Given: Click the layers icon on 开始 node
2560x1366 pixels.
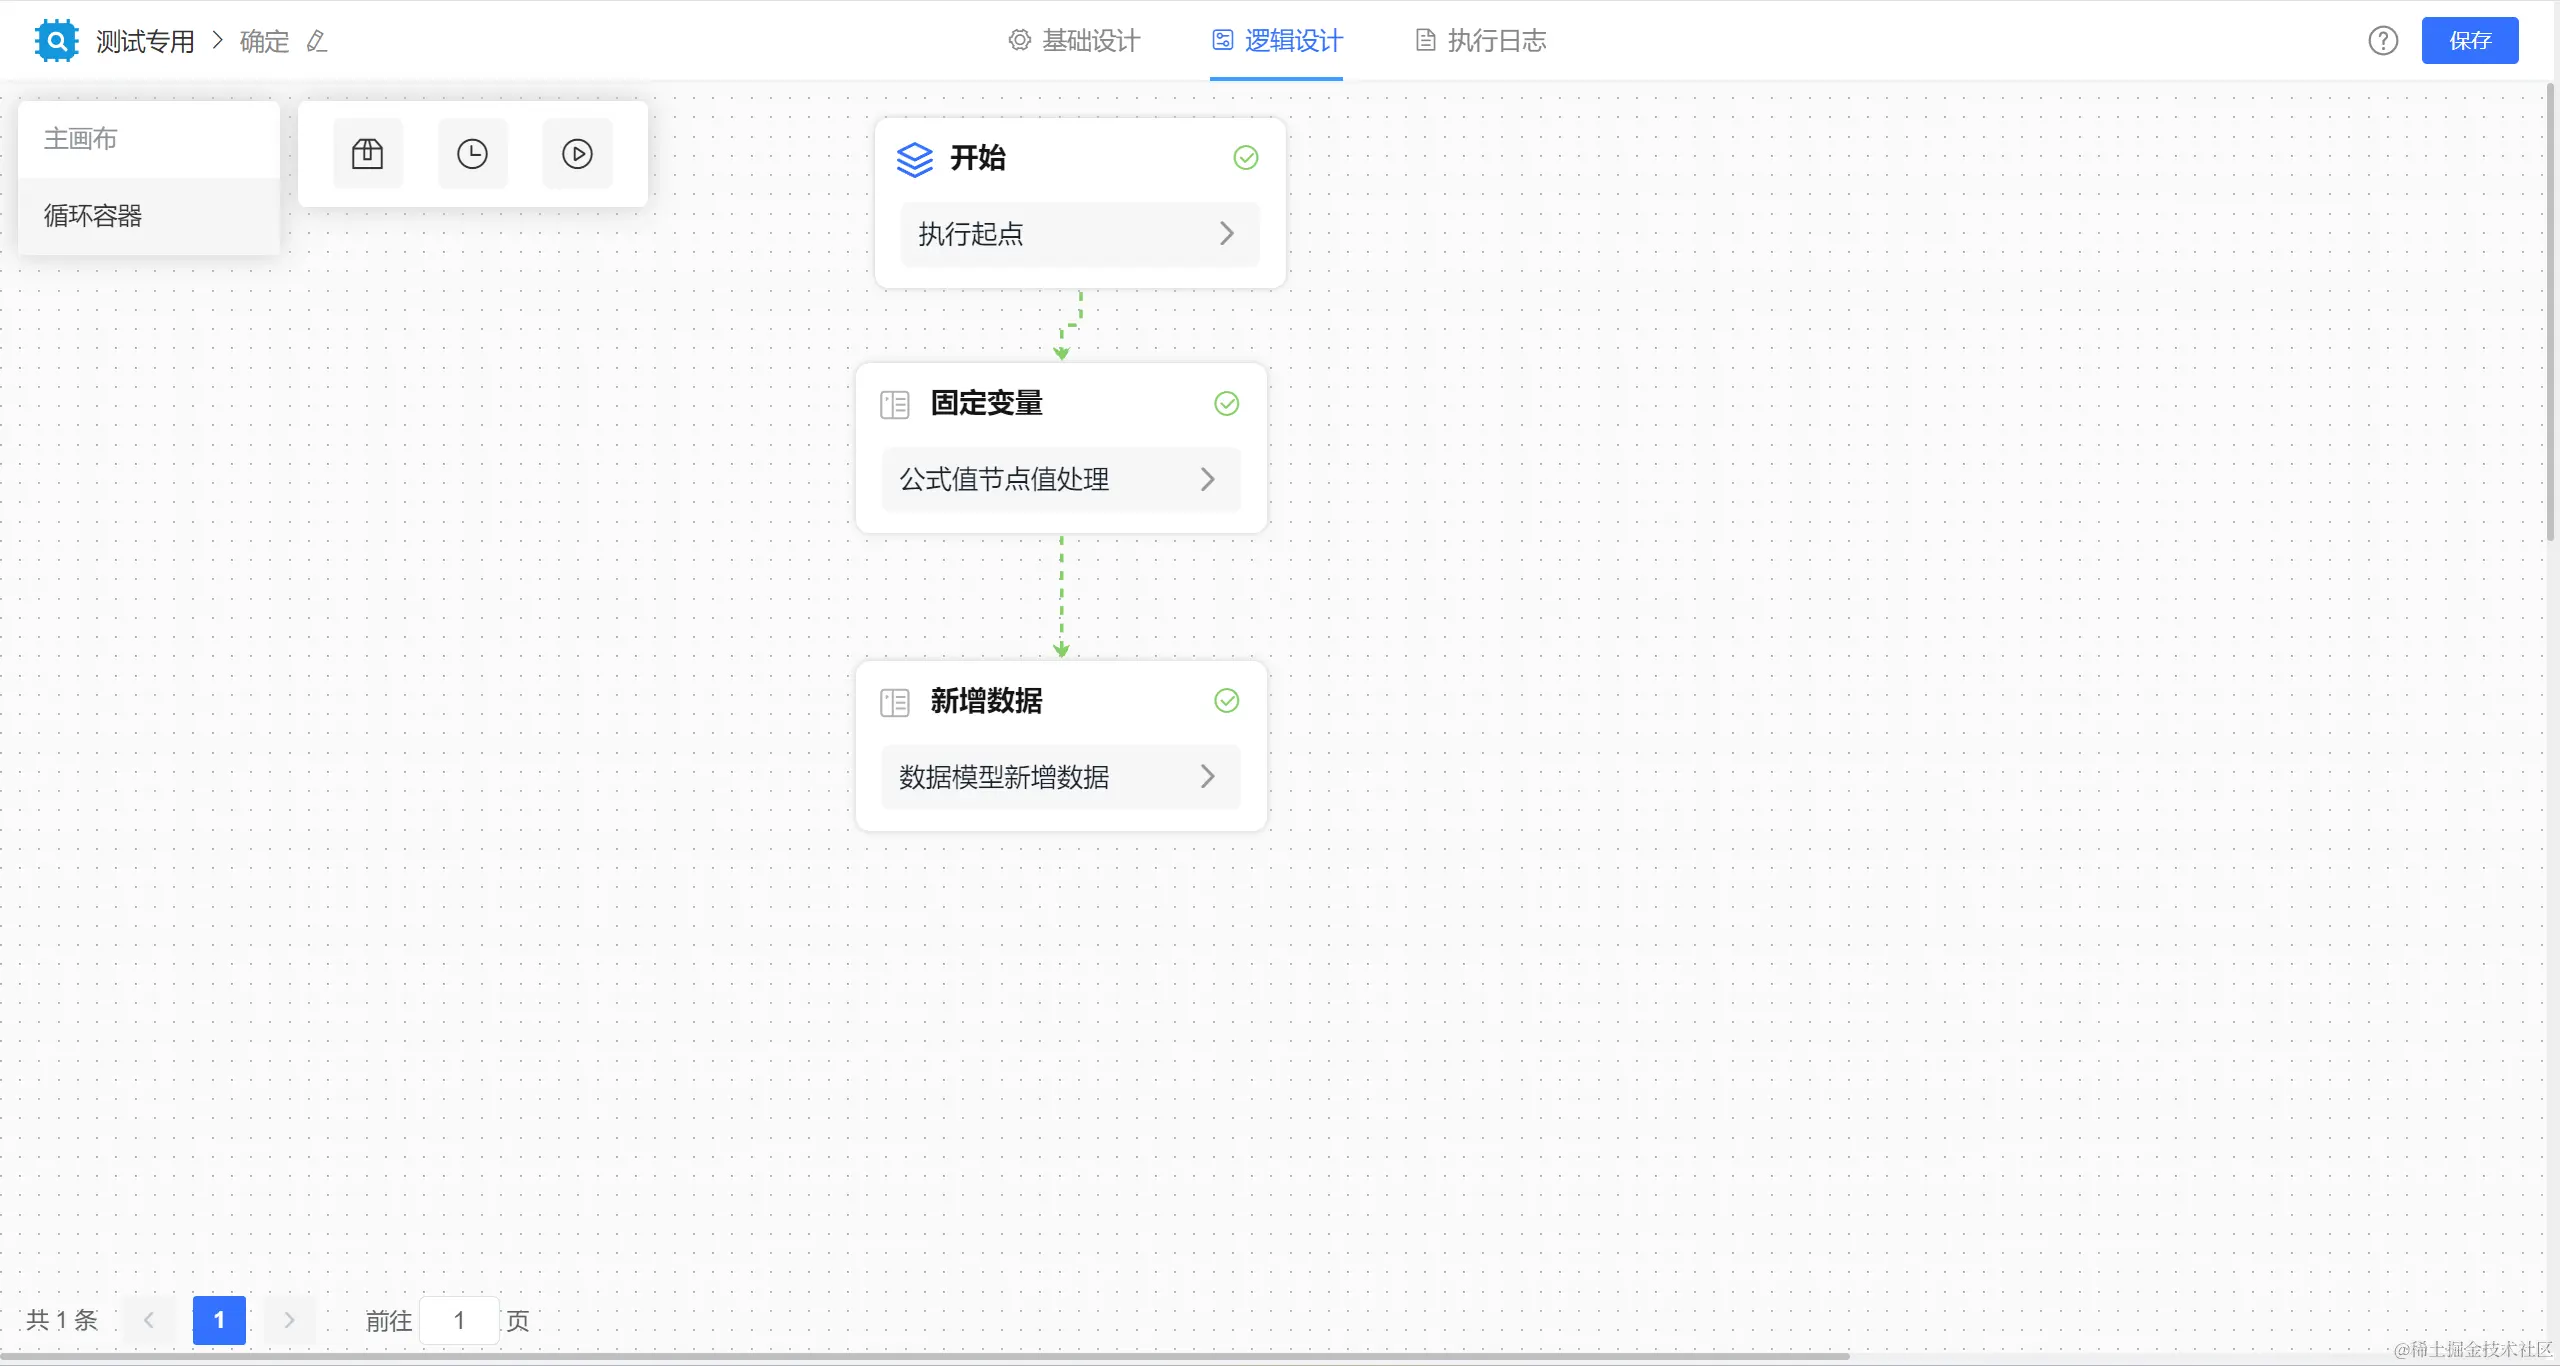Looking at the screenshot, I should point(914,159).
